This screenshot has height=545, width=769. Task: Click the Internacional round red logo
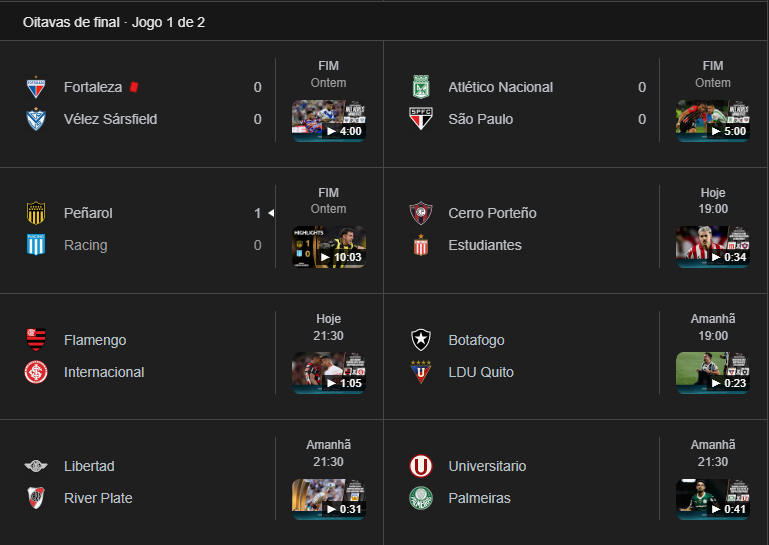[x=36, y=372]
